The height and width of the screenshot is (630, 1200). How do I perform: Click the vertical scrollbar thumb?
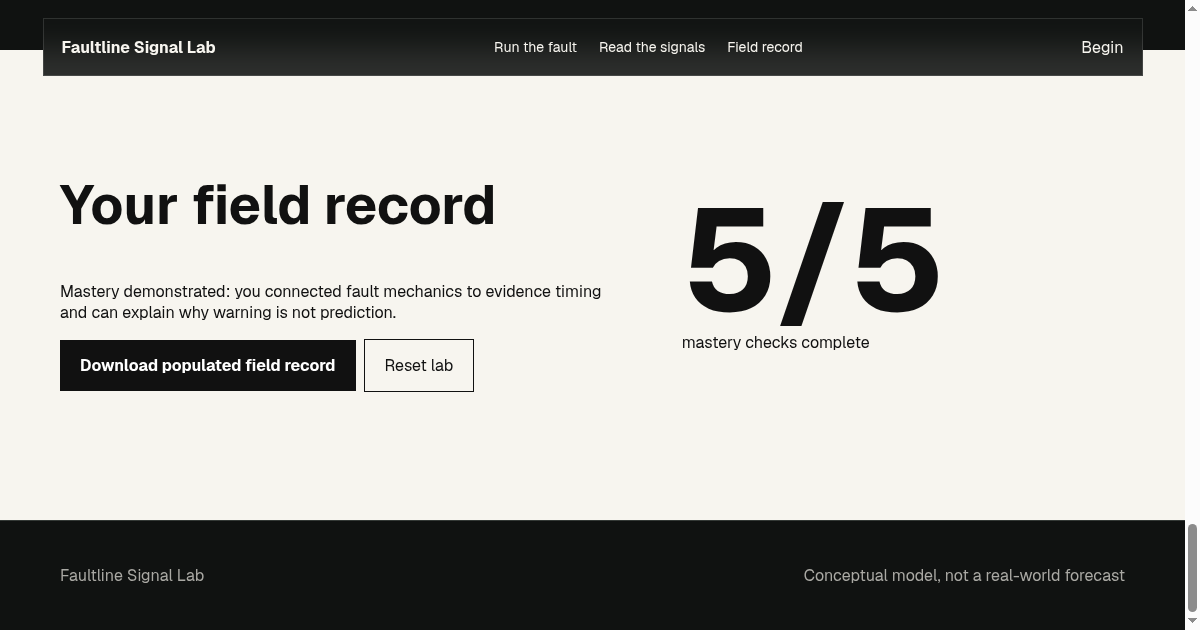click(x=1192, y=568)
